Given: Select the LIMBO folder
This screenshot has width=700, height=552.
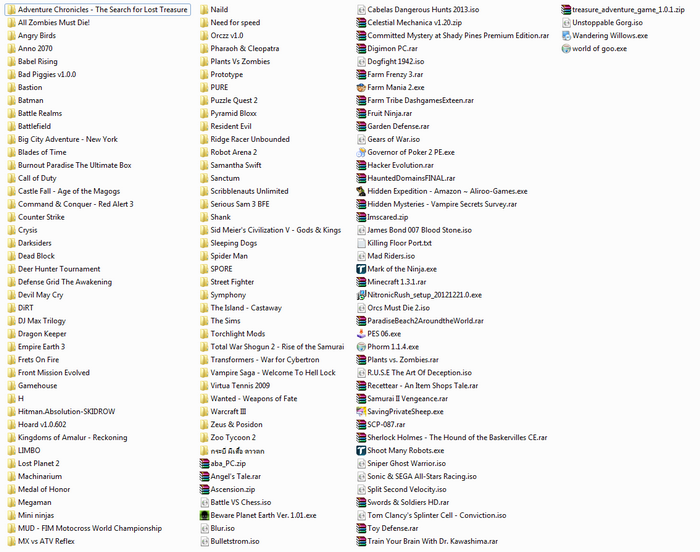Looking at the screenshot, I should [29, 450].
